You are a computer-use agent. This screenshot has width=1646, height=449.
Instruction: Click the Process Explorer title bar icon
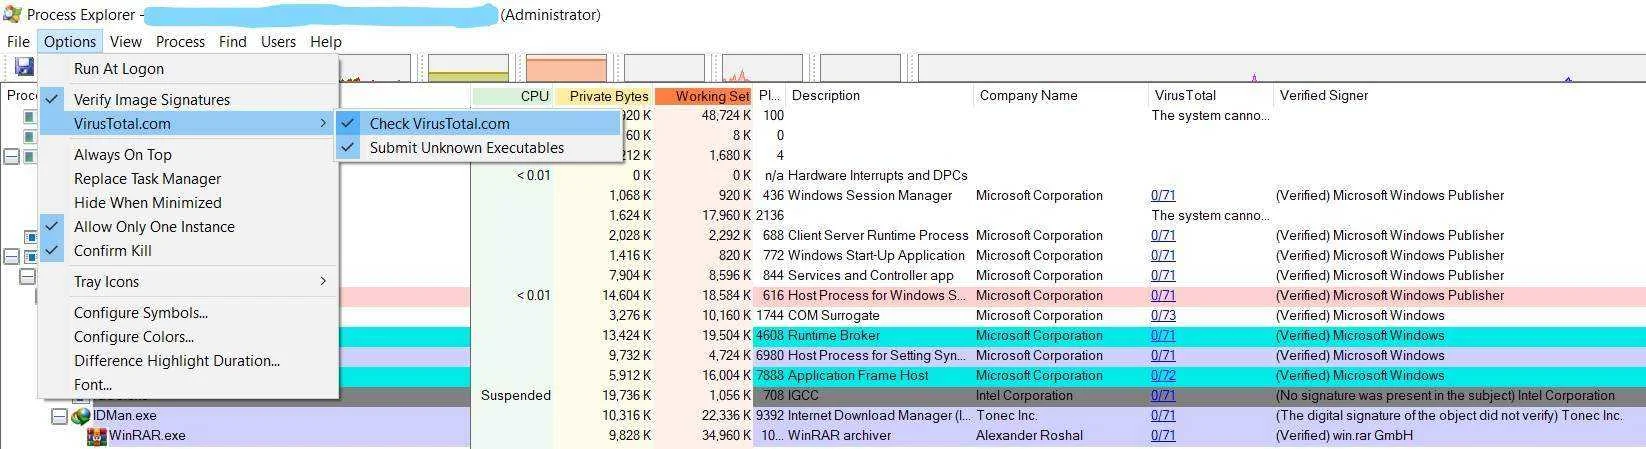click(x=13, y=15)
